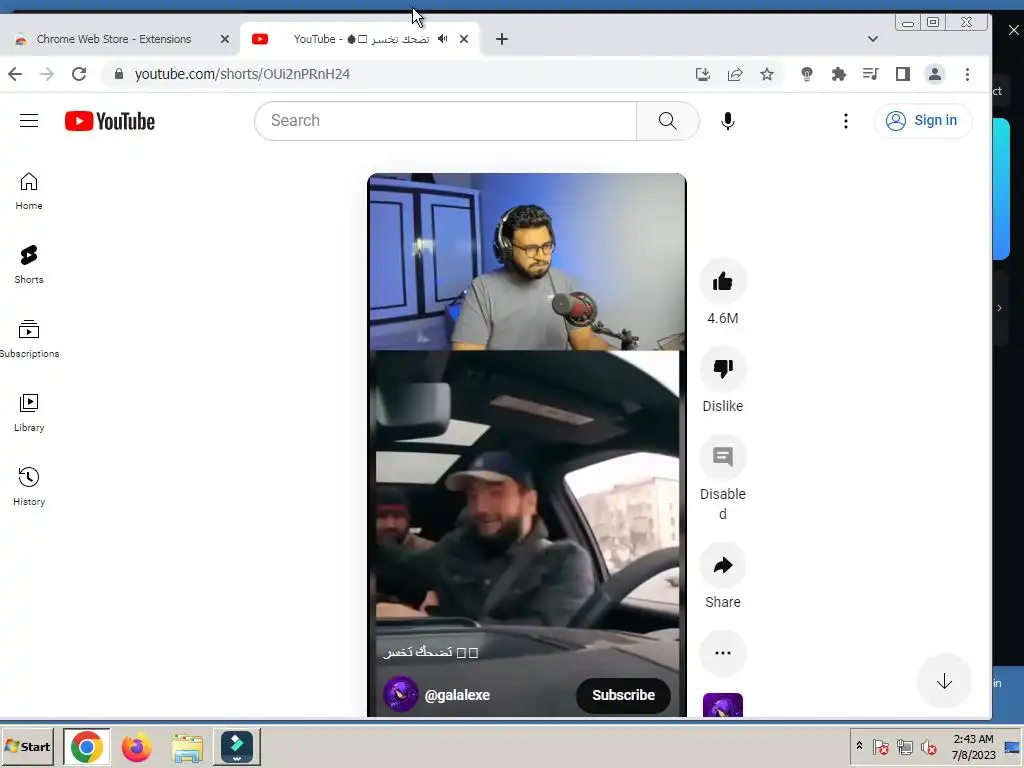This screenshot has width=1024, height=768.
Task: Open Library in the sidebar
Action: [x=29, y=413]
